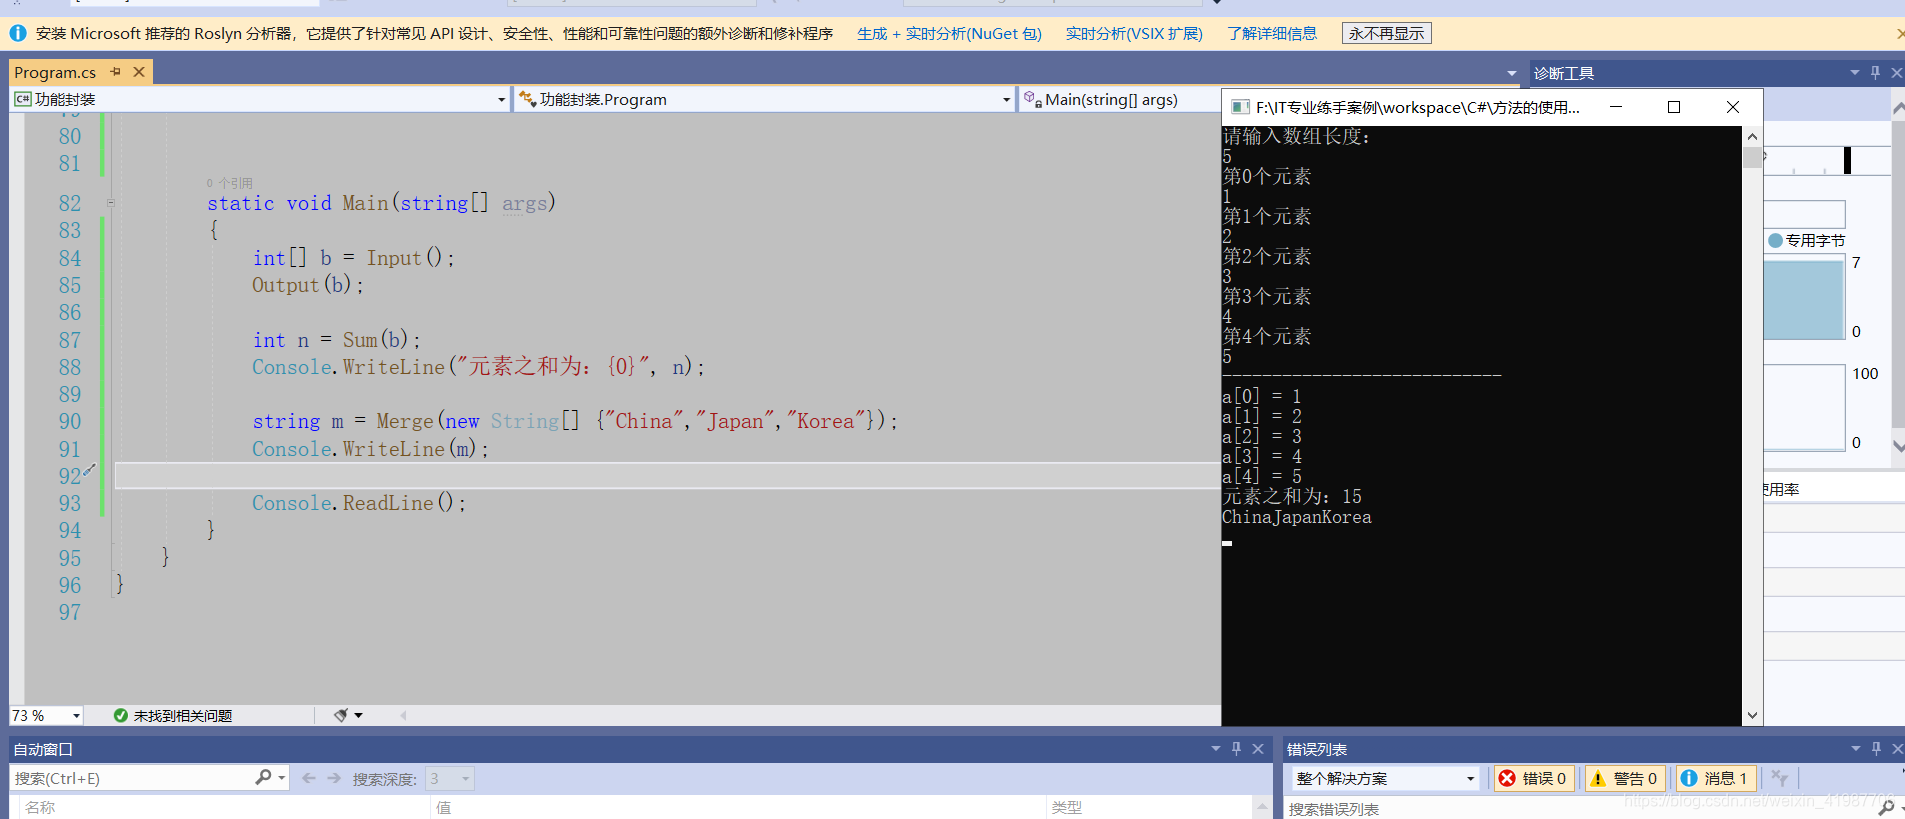Pin the 诊断工具 panel
The height and width of the screenshot is (819, 1905).
click(1875, 73)
